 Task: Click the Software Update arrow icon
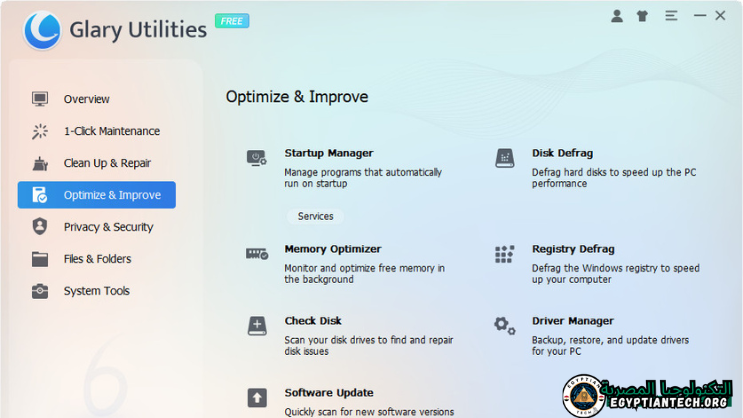(x=257, y=397)
